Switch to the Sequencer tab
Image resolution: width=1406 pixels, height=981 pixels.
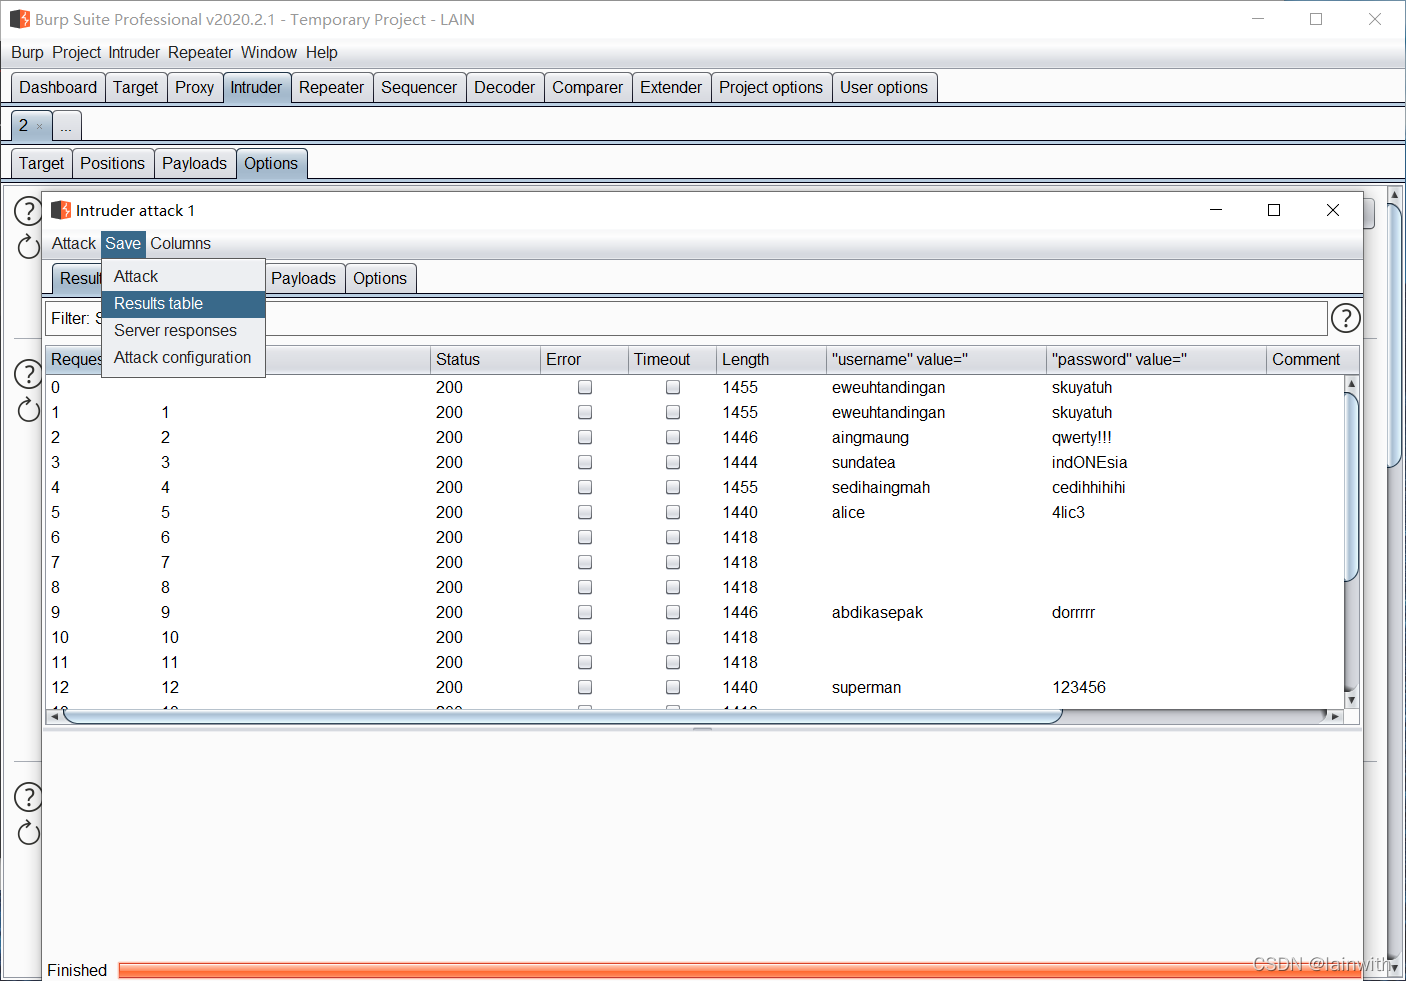pos(419,88)
